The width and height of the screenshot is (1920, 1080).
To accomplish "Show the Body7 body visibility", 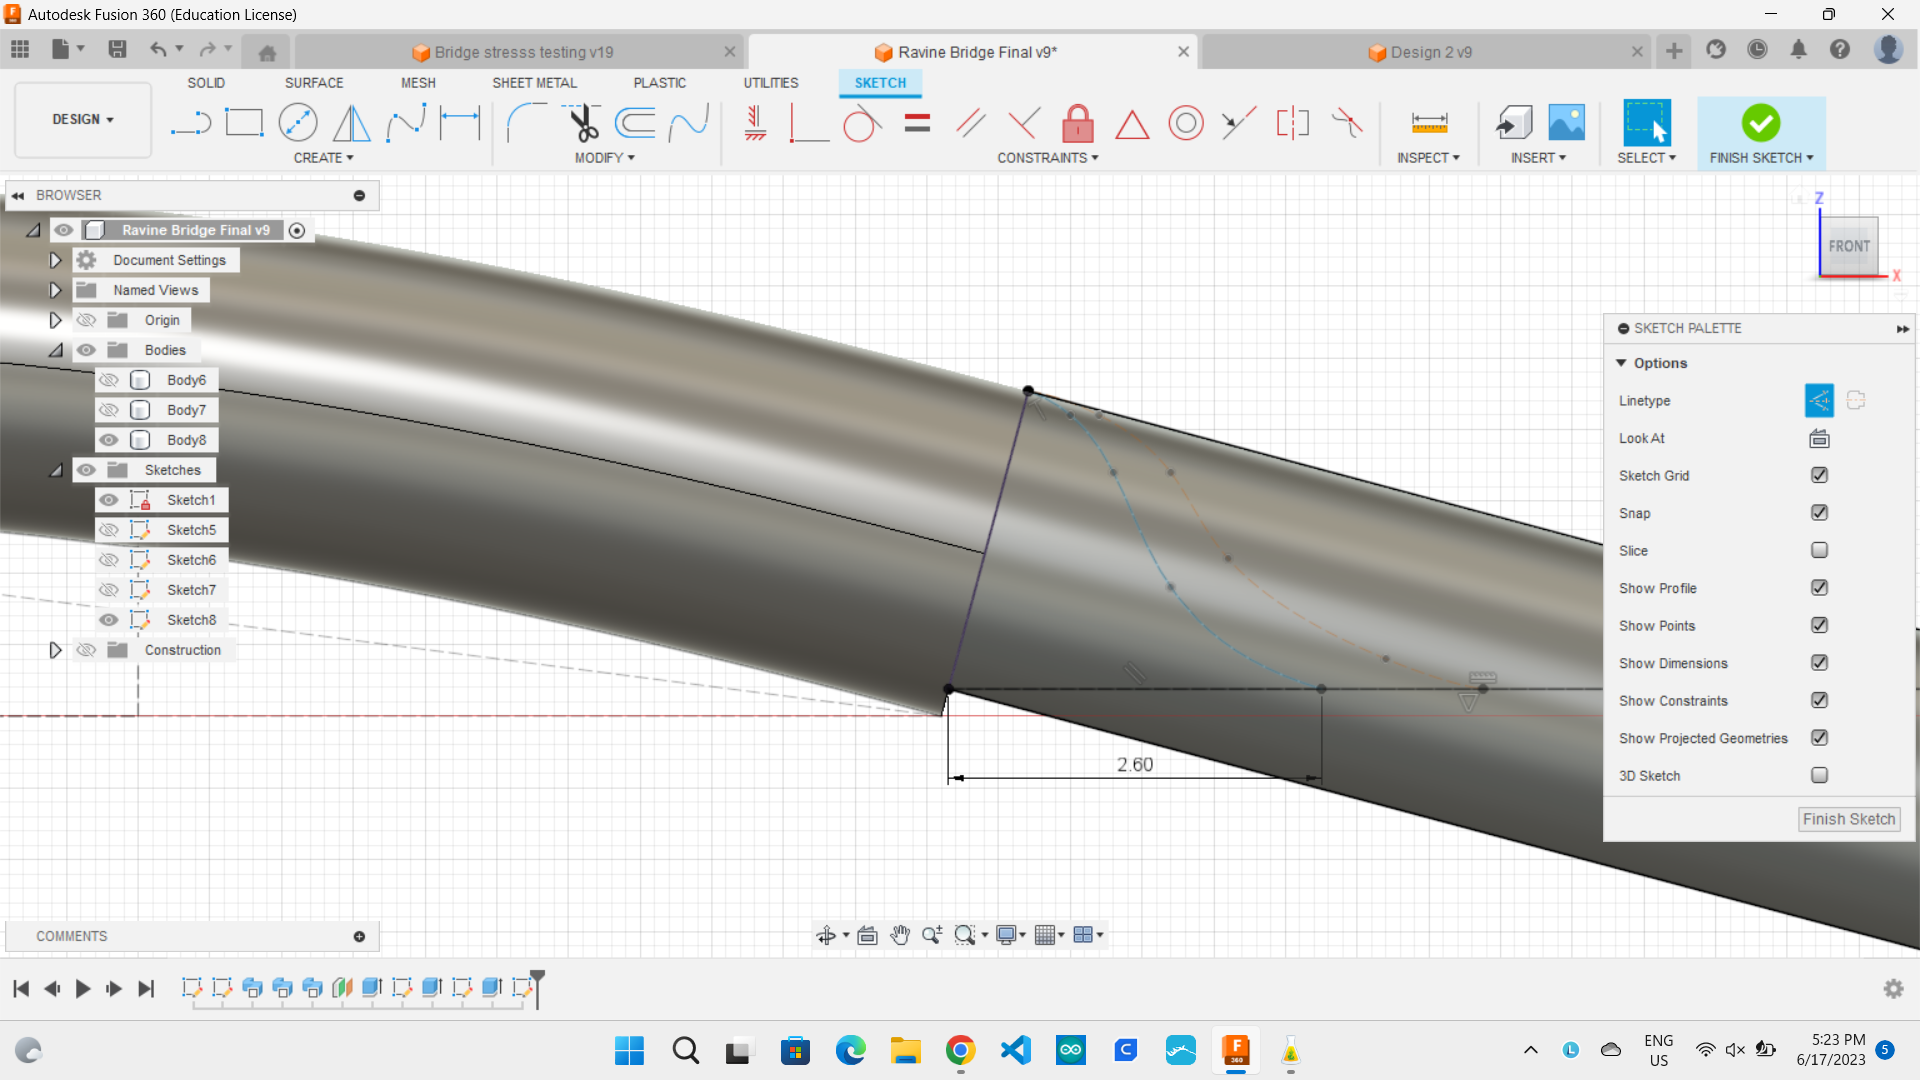I will (x=108, y=410).
